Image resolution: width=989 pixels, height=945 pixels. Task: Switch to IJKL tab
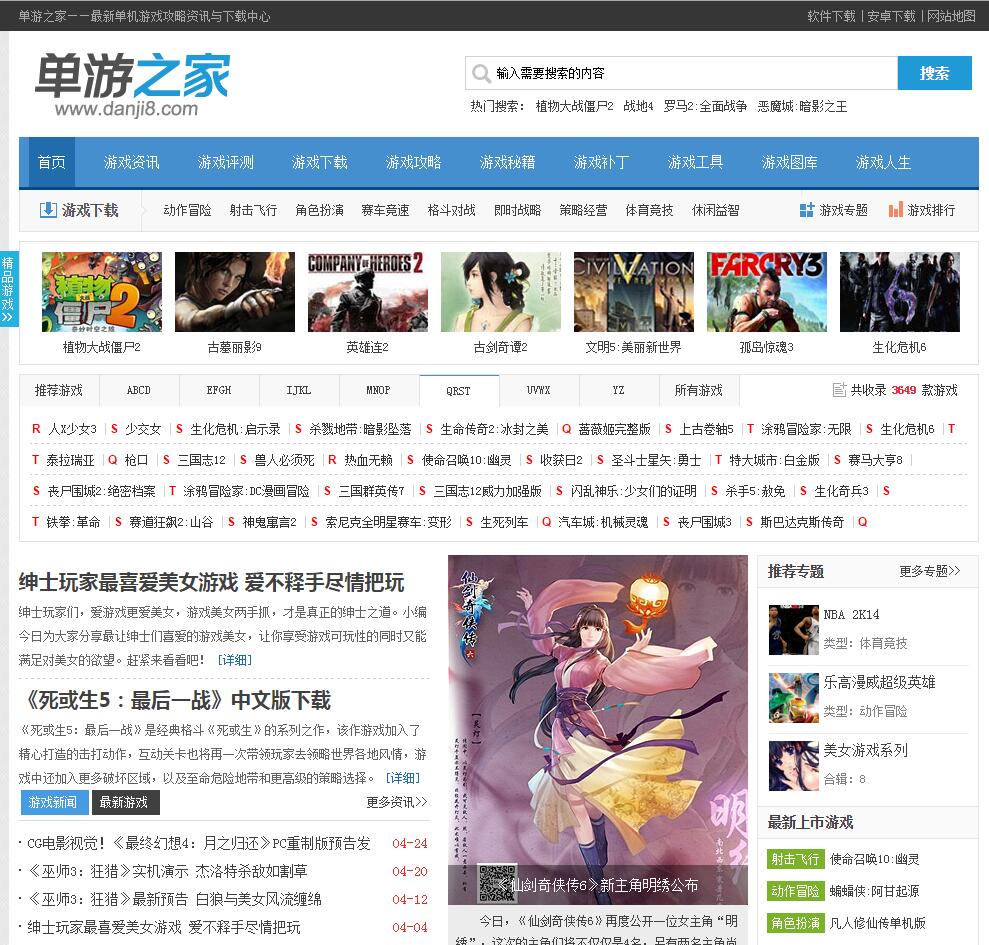point(299,390)
